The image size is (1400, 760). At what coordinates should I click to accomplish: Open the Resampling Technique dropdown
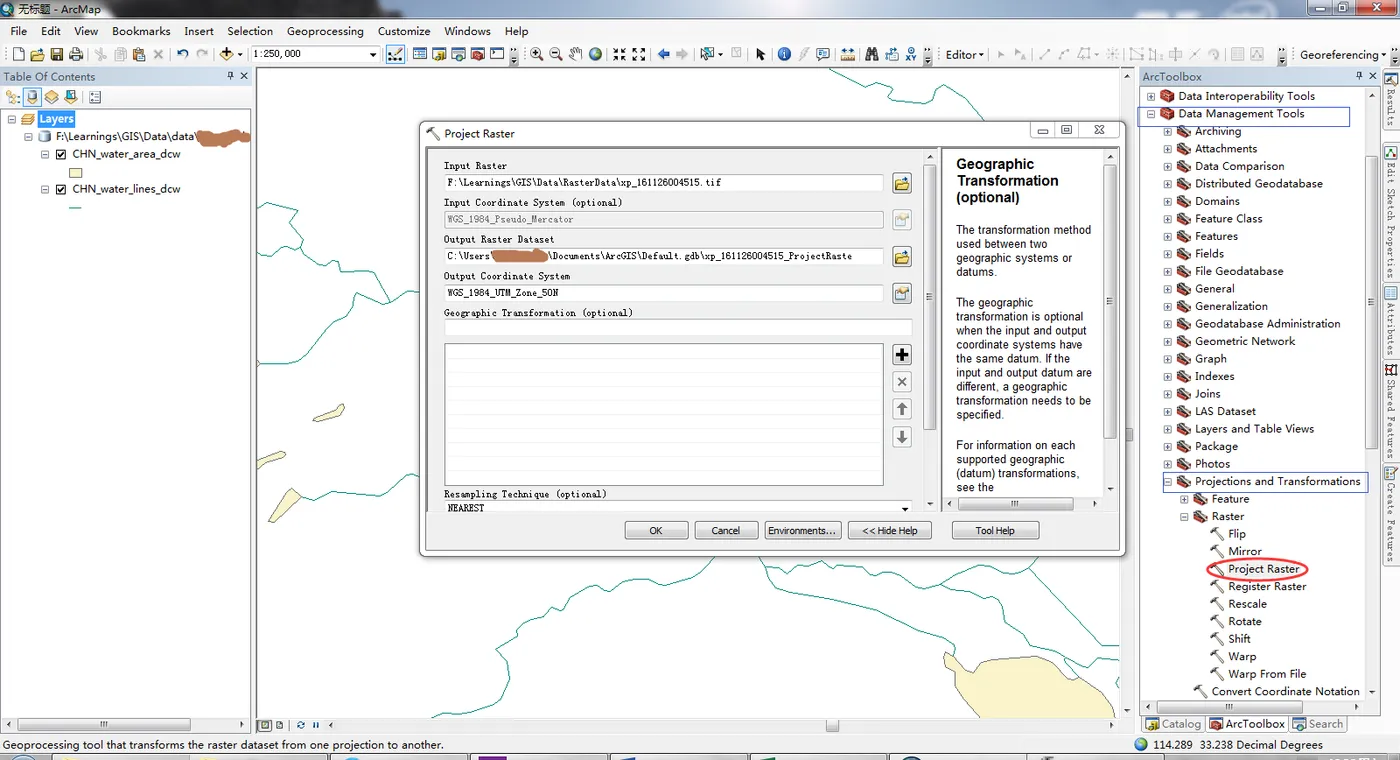click(905, 508)
